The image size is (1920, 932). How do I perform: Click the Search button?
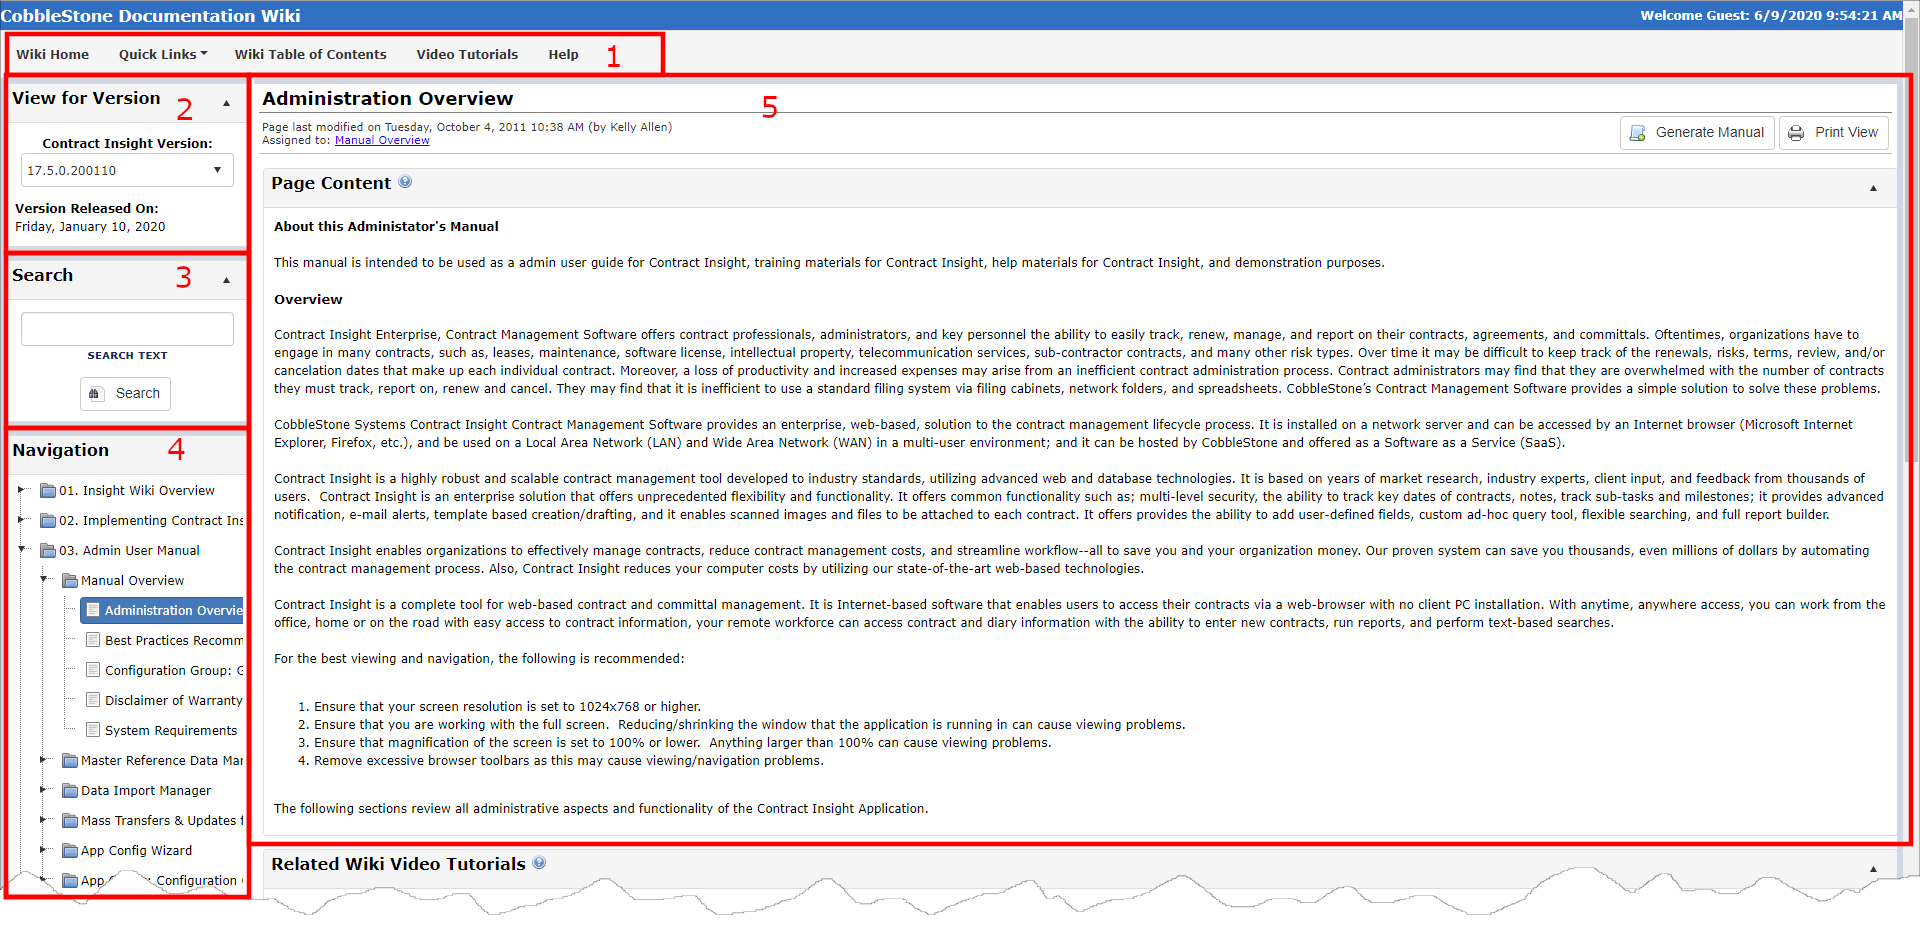point(125,393)
